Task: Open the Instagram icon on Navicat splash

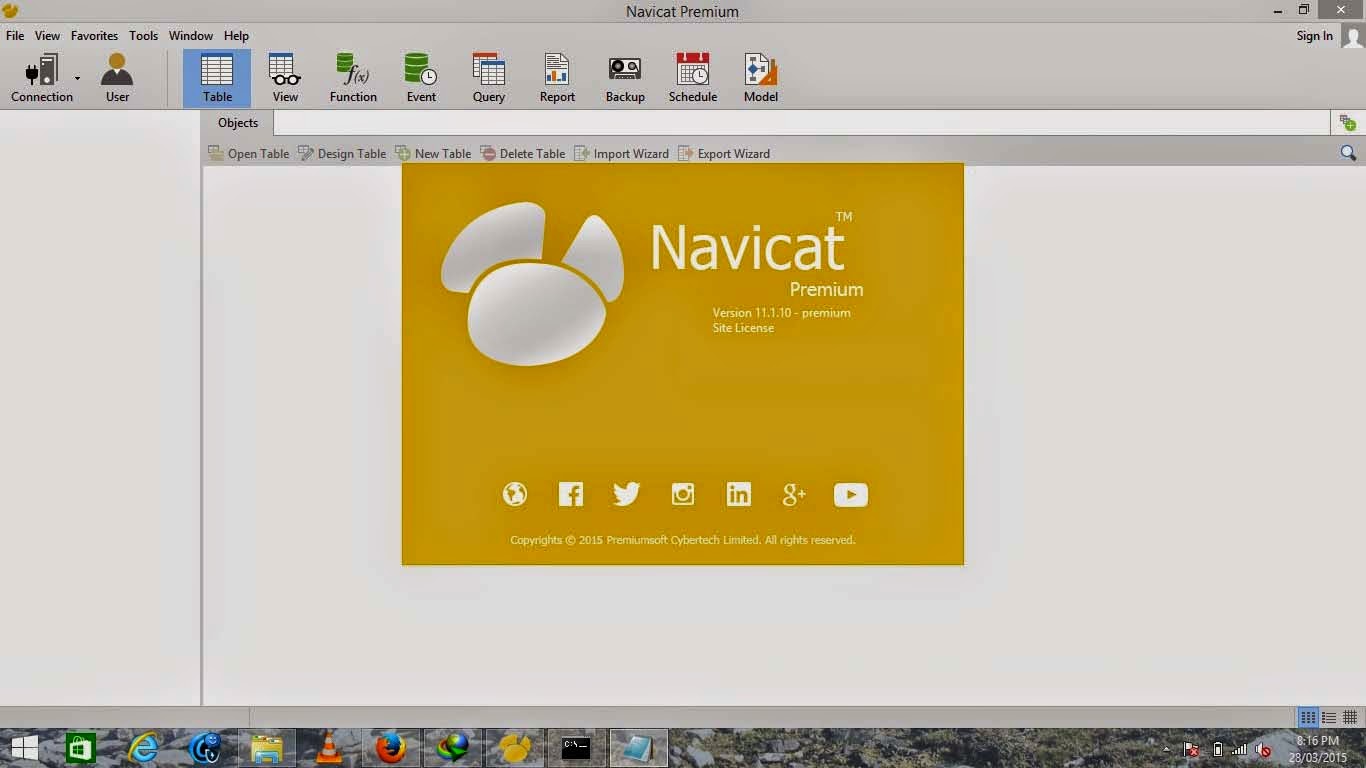Action: point(683,494)
